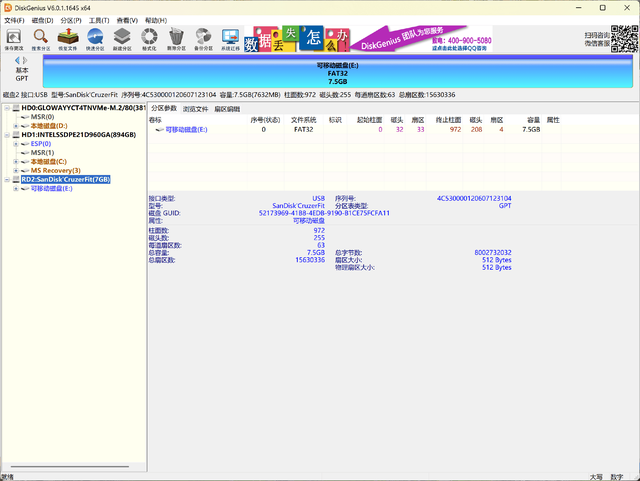Click the RD2 SanDisk drive icon
Viewport: 640px width, 481px height.
16,180
